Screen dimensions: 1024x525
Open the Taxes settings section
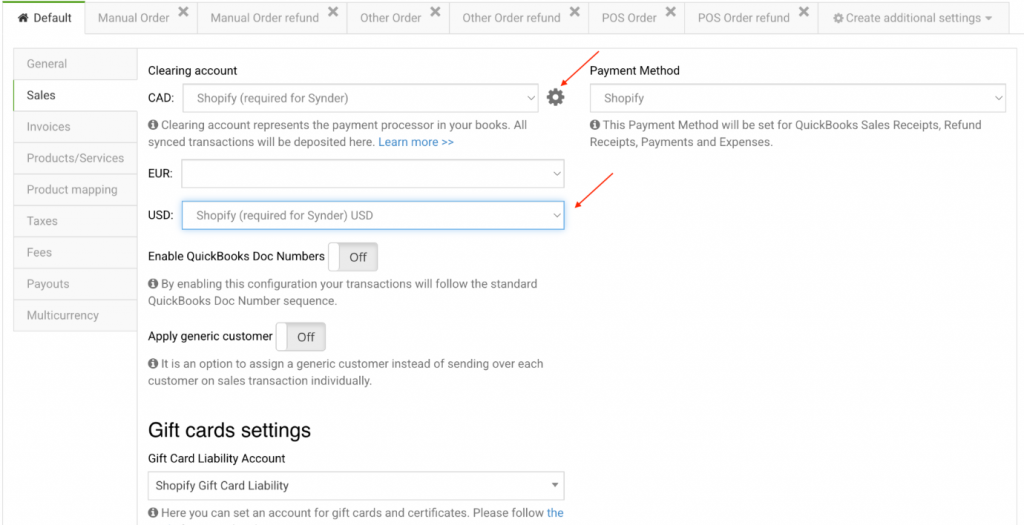pos(75,221)
